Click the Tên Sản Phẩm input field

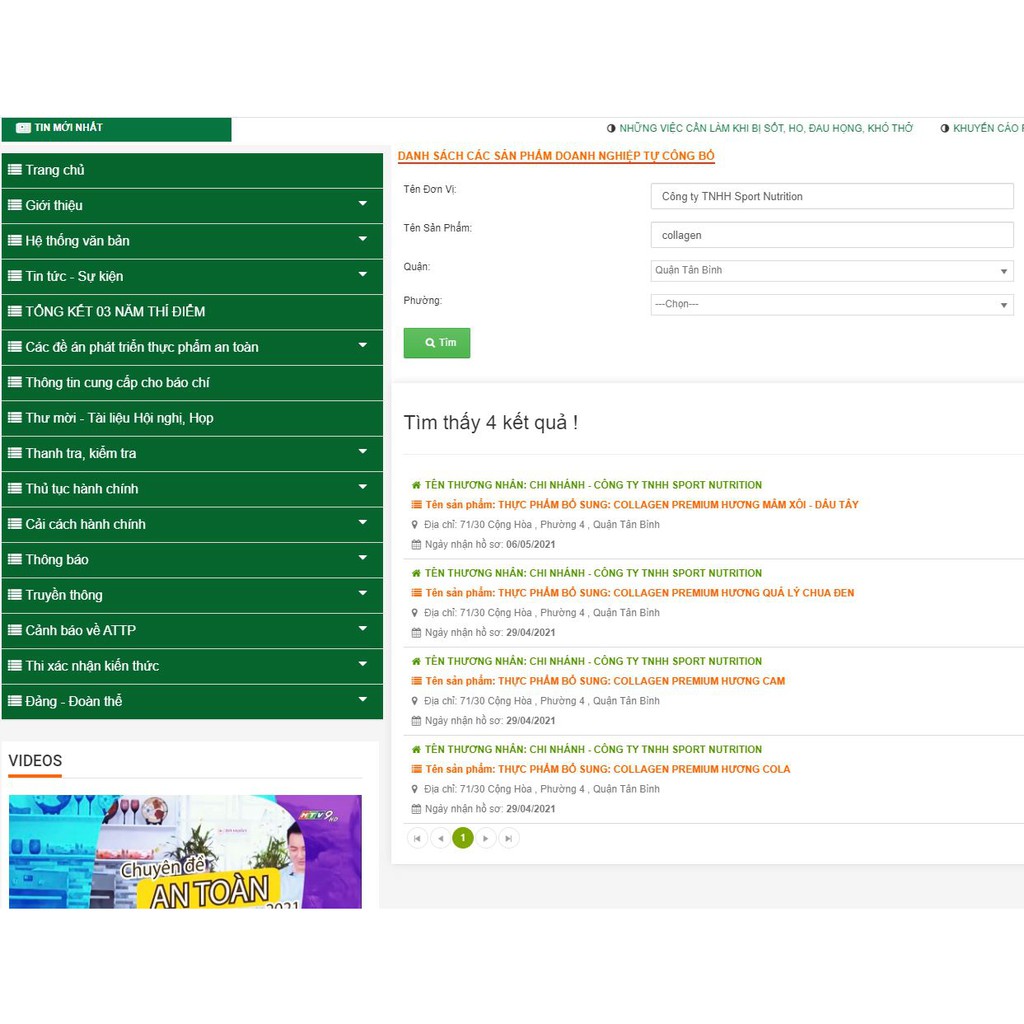coord(831,235)
